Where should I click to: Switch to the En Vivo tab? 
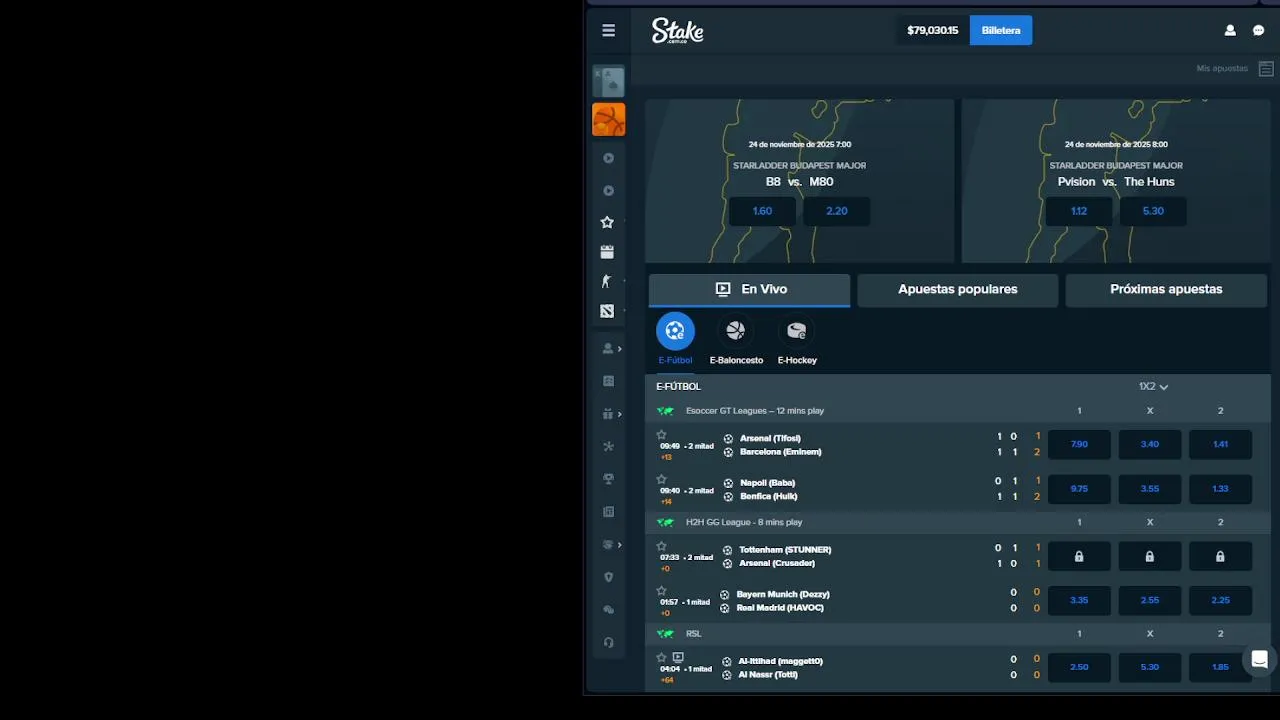point(750,289)
